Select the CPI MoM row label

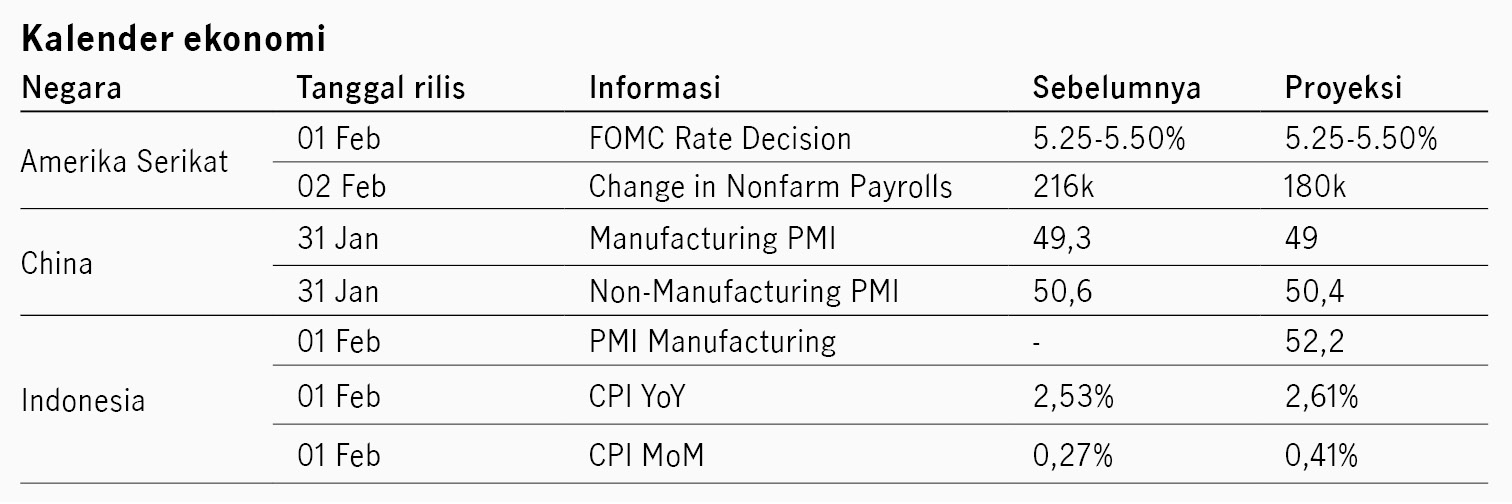(646, 456)
